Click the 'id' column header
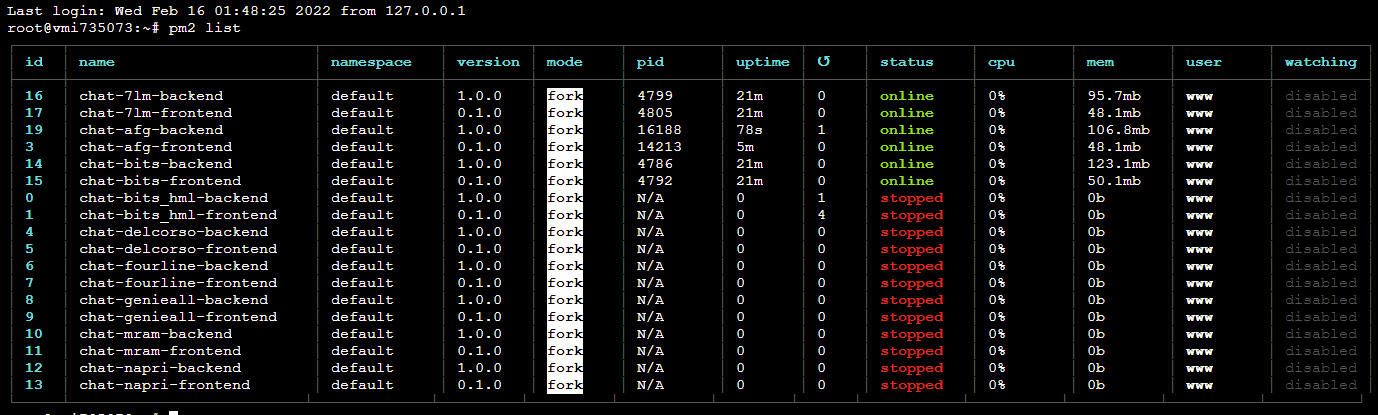Image resolution: width=1378 pixels, height=415 pixels. pos(34,62)
